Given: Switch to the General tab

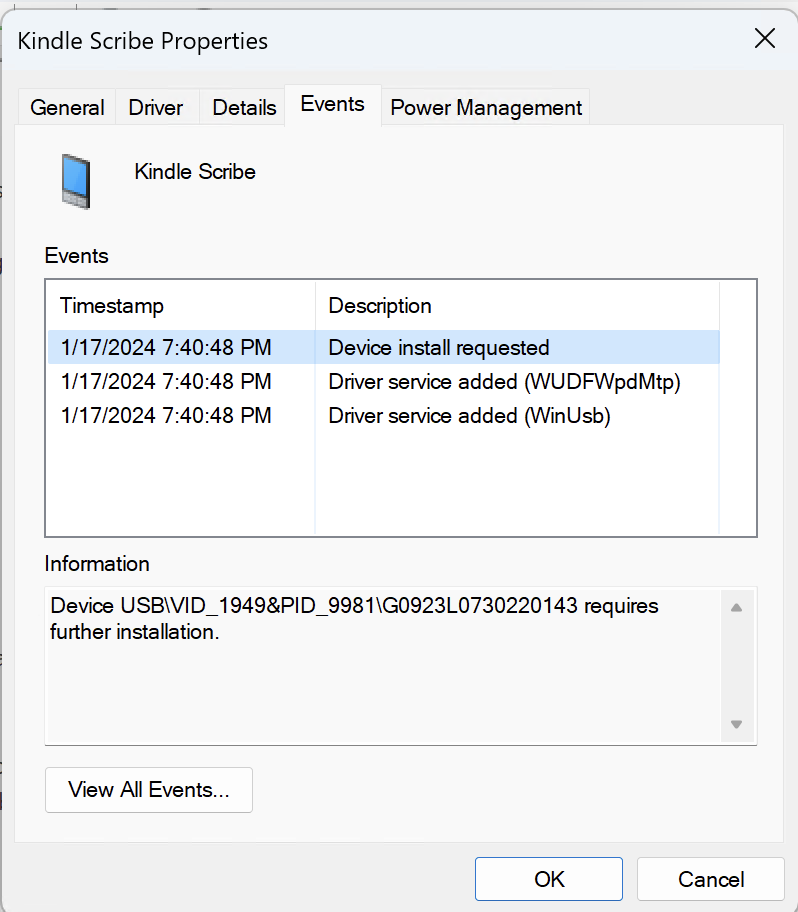Looking at the screenshot, I should click(67, 108).
